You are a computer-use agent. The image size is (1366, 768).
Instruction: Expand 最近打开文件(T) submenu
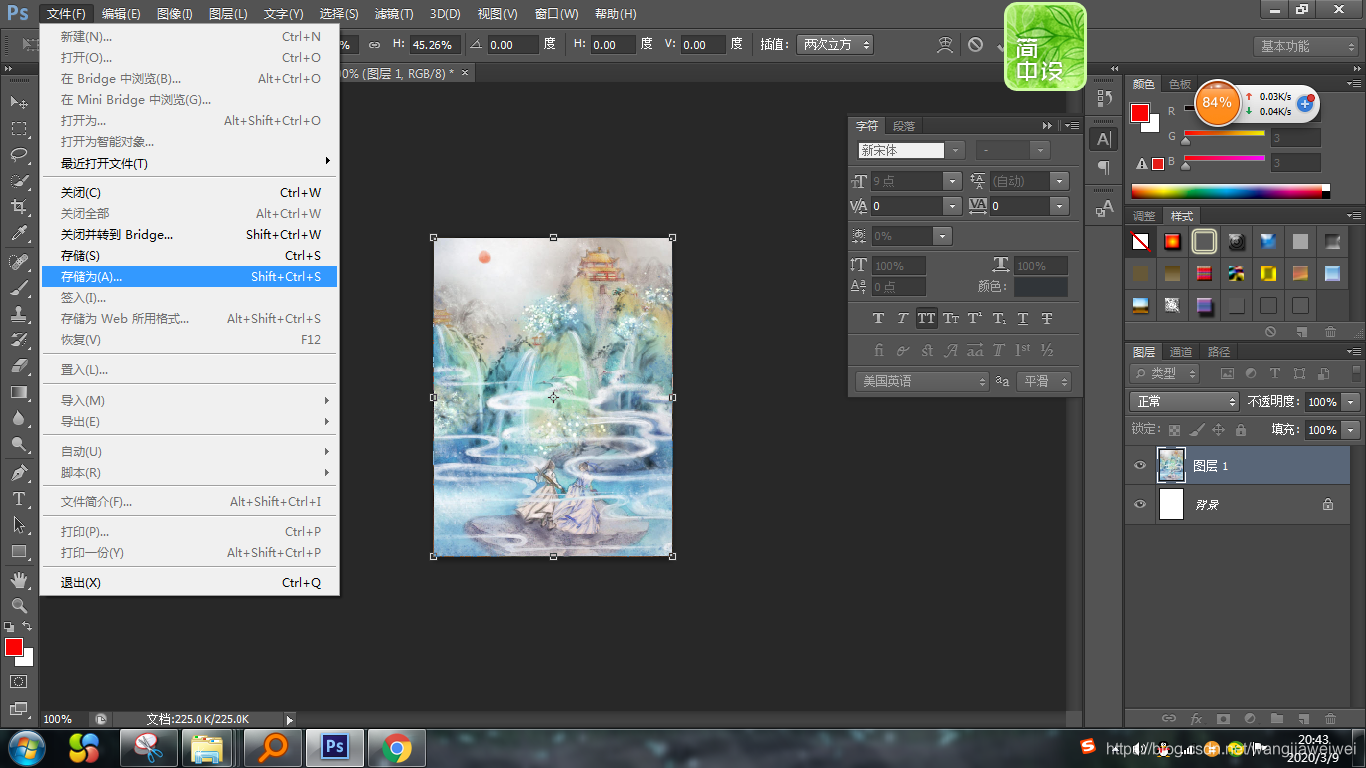(x=189, y=163)
